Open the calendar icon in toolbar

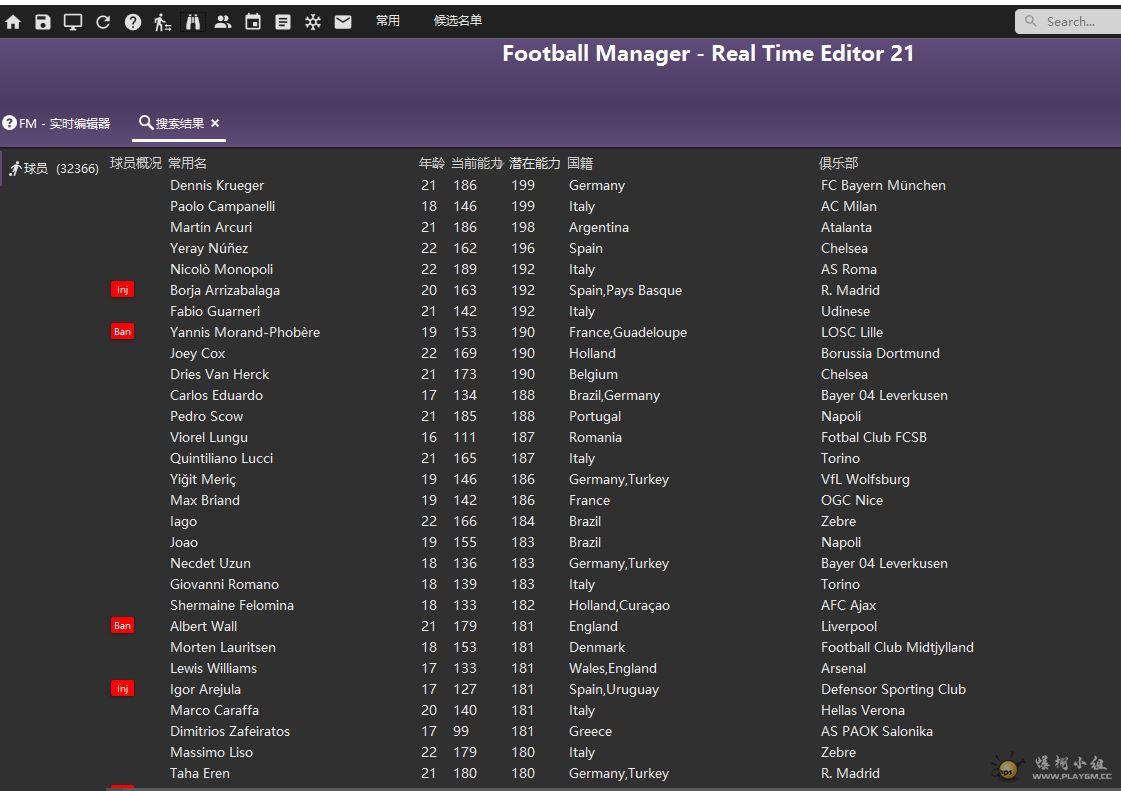point(253,22)
